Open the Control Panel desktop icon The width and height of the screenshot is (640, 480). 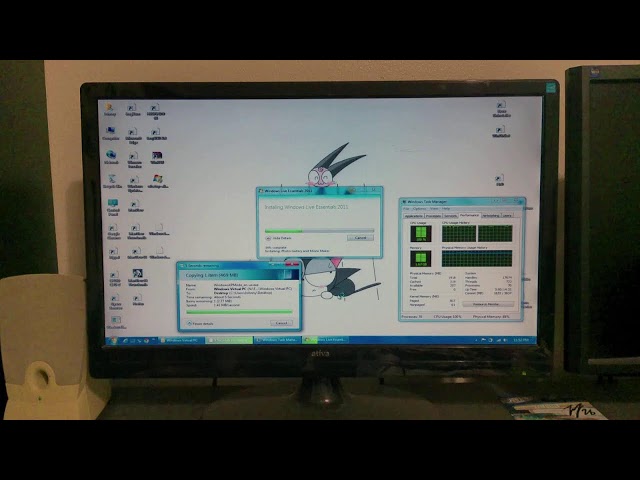(x=113, y=207)
